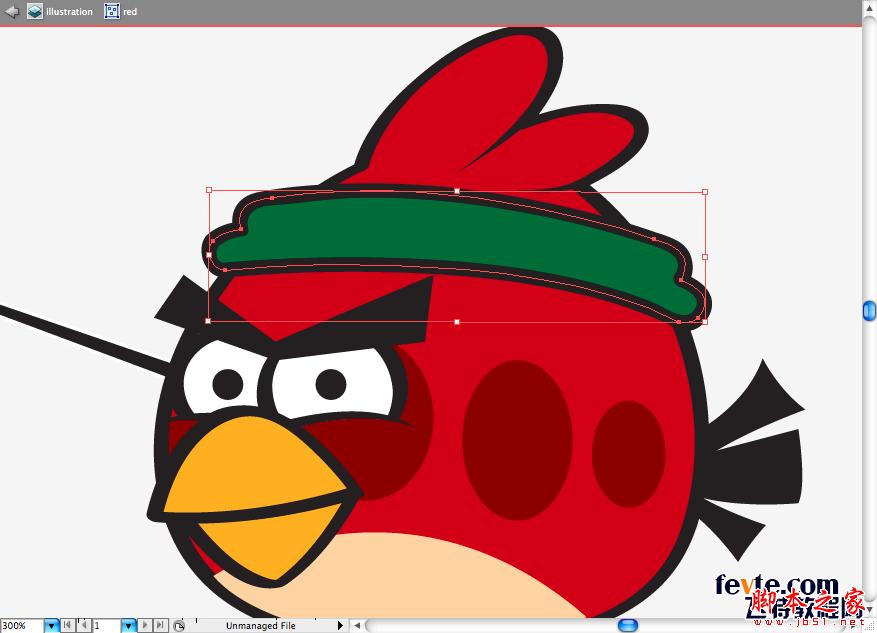Image resolution: width=877 pixels, height=633 pixels.
Task: Open the artboard number dropdown
Action: pyautogui.click(x=129, y=625)
